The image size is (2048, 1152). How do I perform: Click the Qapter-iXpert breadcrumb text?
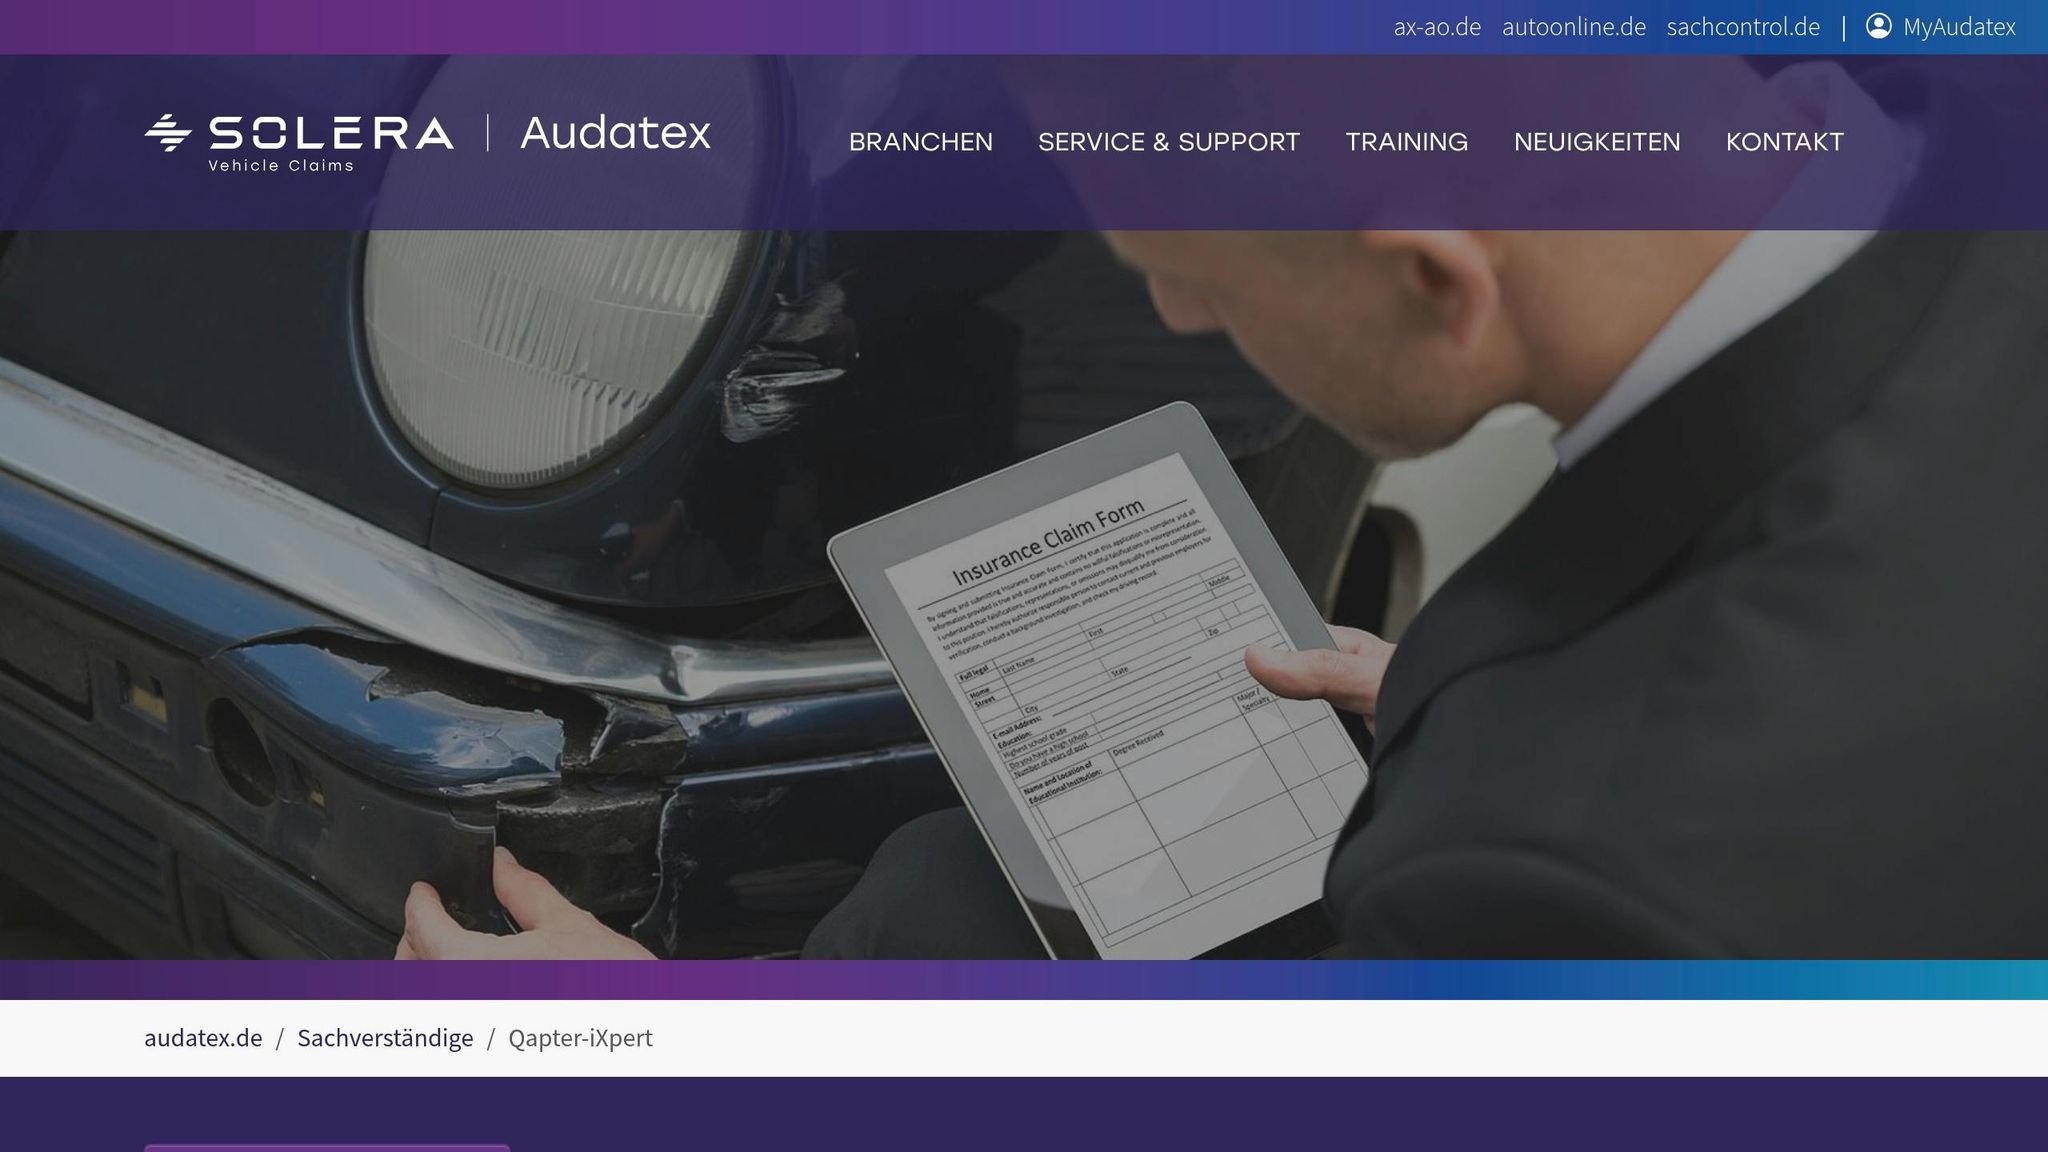click(580, 1038)
